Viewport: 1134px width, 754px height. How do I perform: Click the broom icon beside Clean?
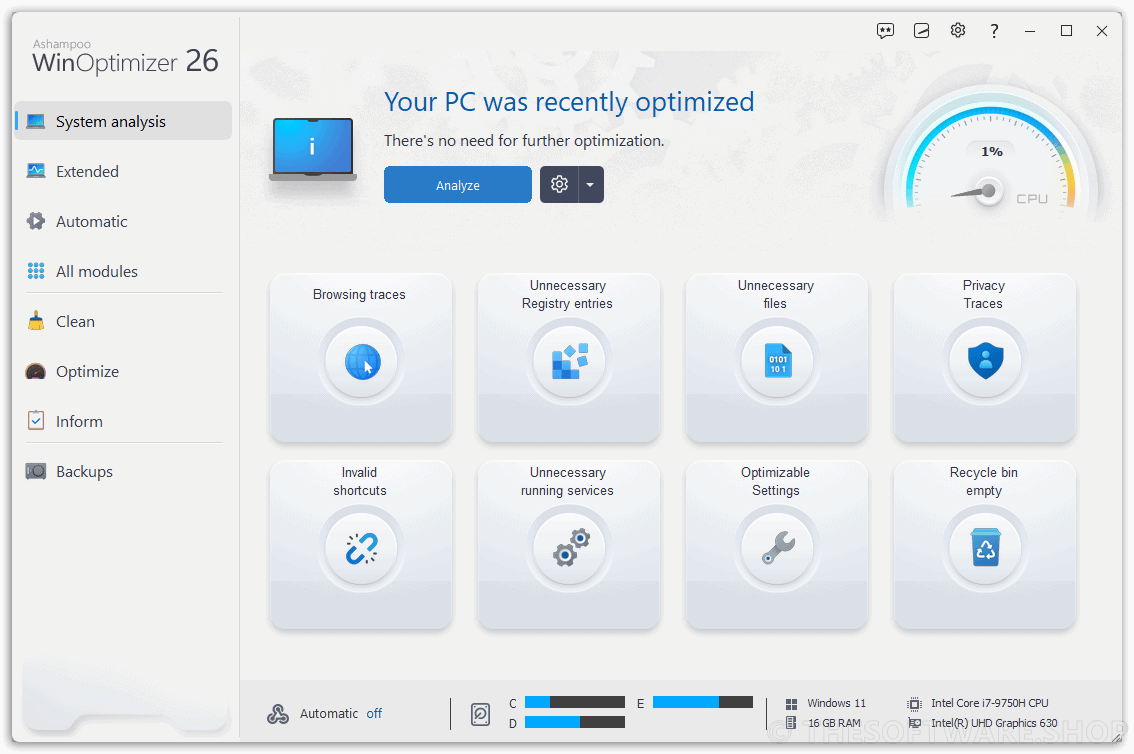tap(35, 321)
